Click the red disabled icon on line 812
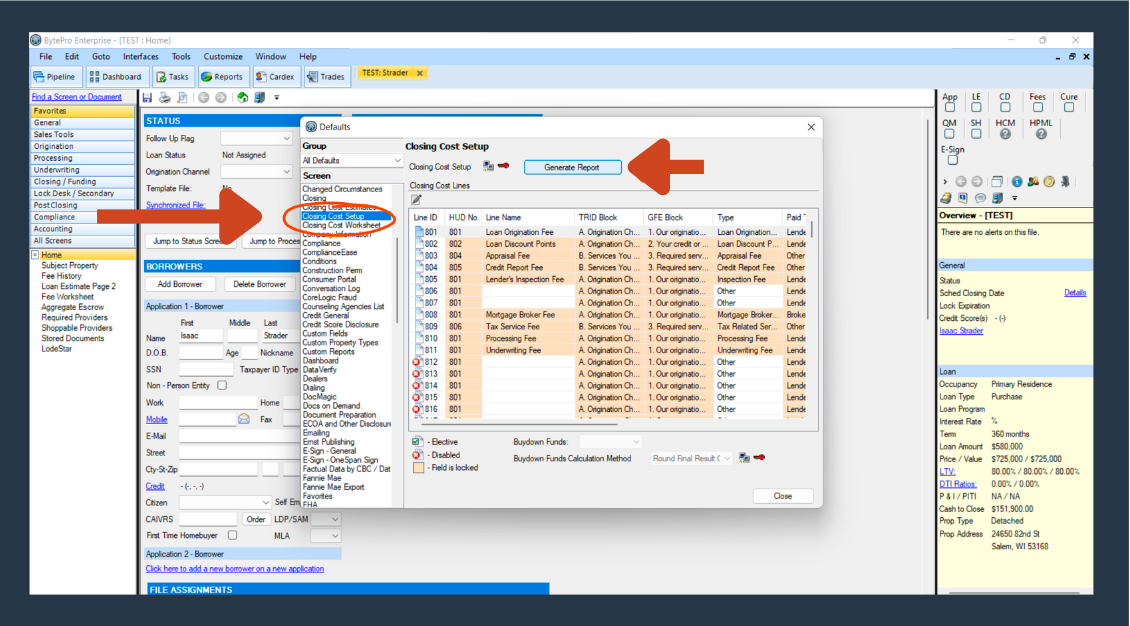Viewport: 1130px width, 626px height. [417, 362]
